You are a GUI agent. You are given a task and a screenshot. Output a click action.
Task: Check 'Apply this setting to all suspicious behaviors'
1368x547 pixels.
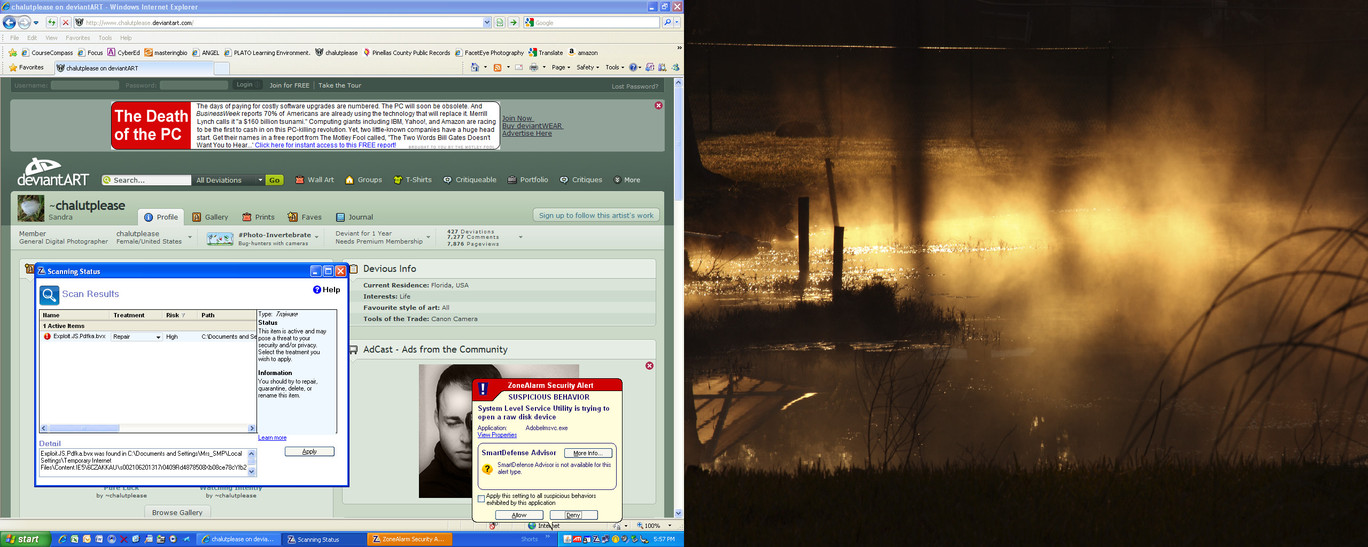pyautogui.click(x=481, y=498)
